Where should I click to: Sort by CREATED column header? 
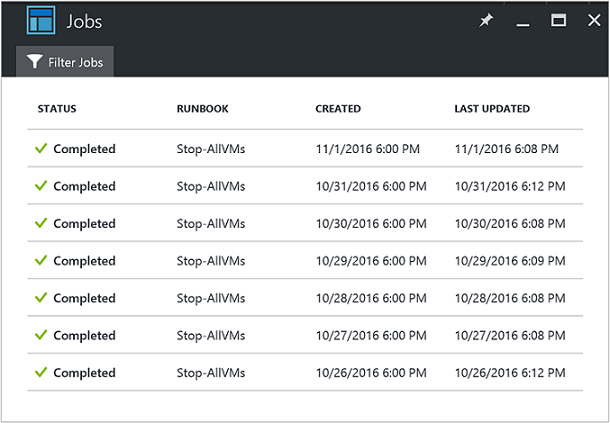[x=338, y=109]
